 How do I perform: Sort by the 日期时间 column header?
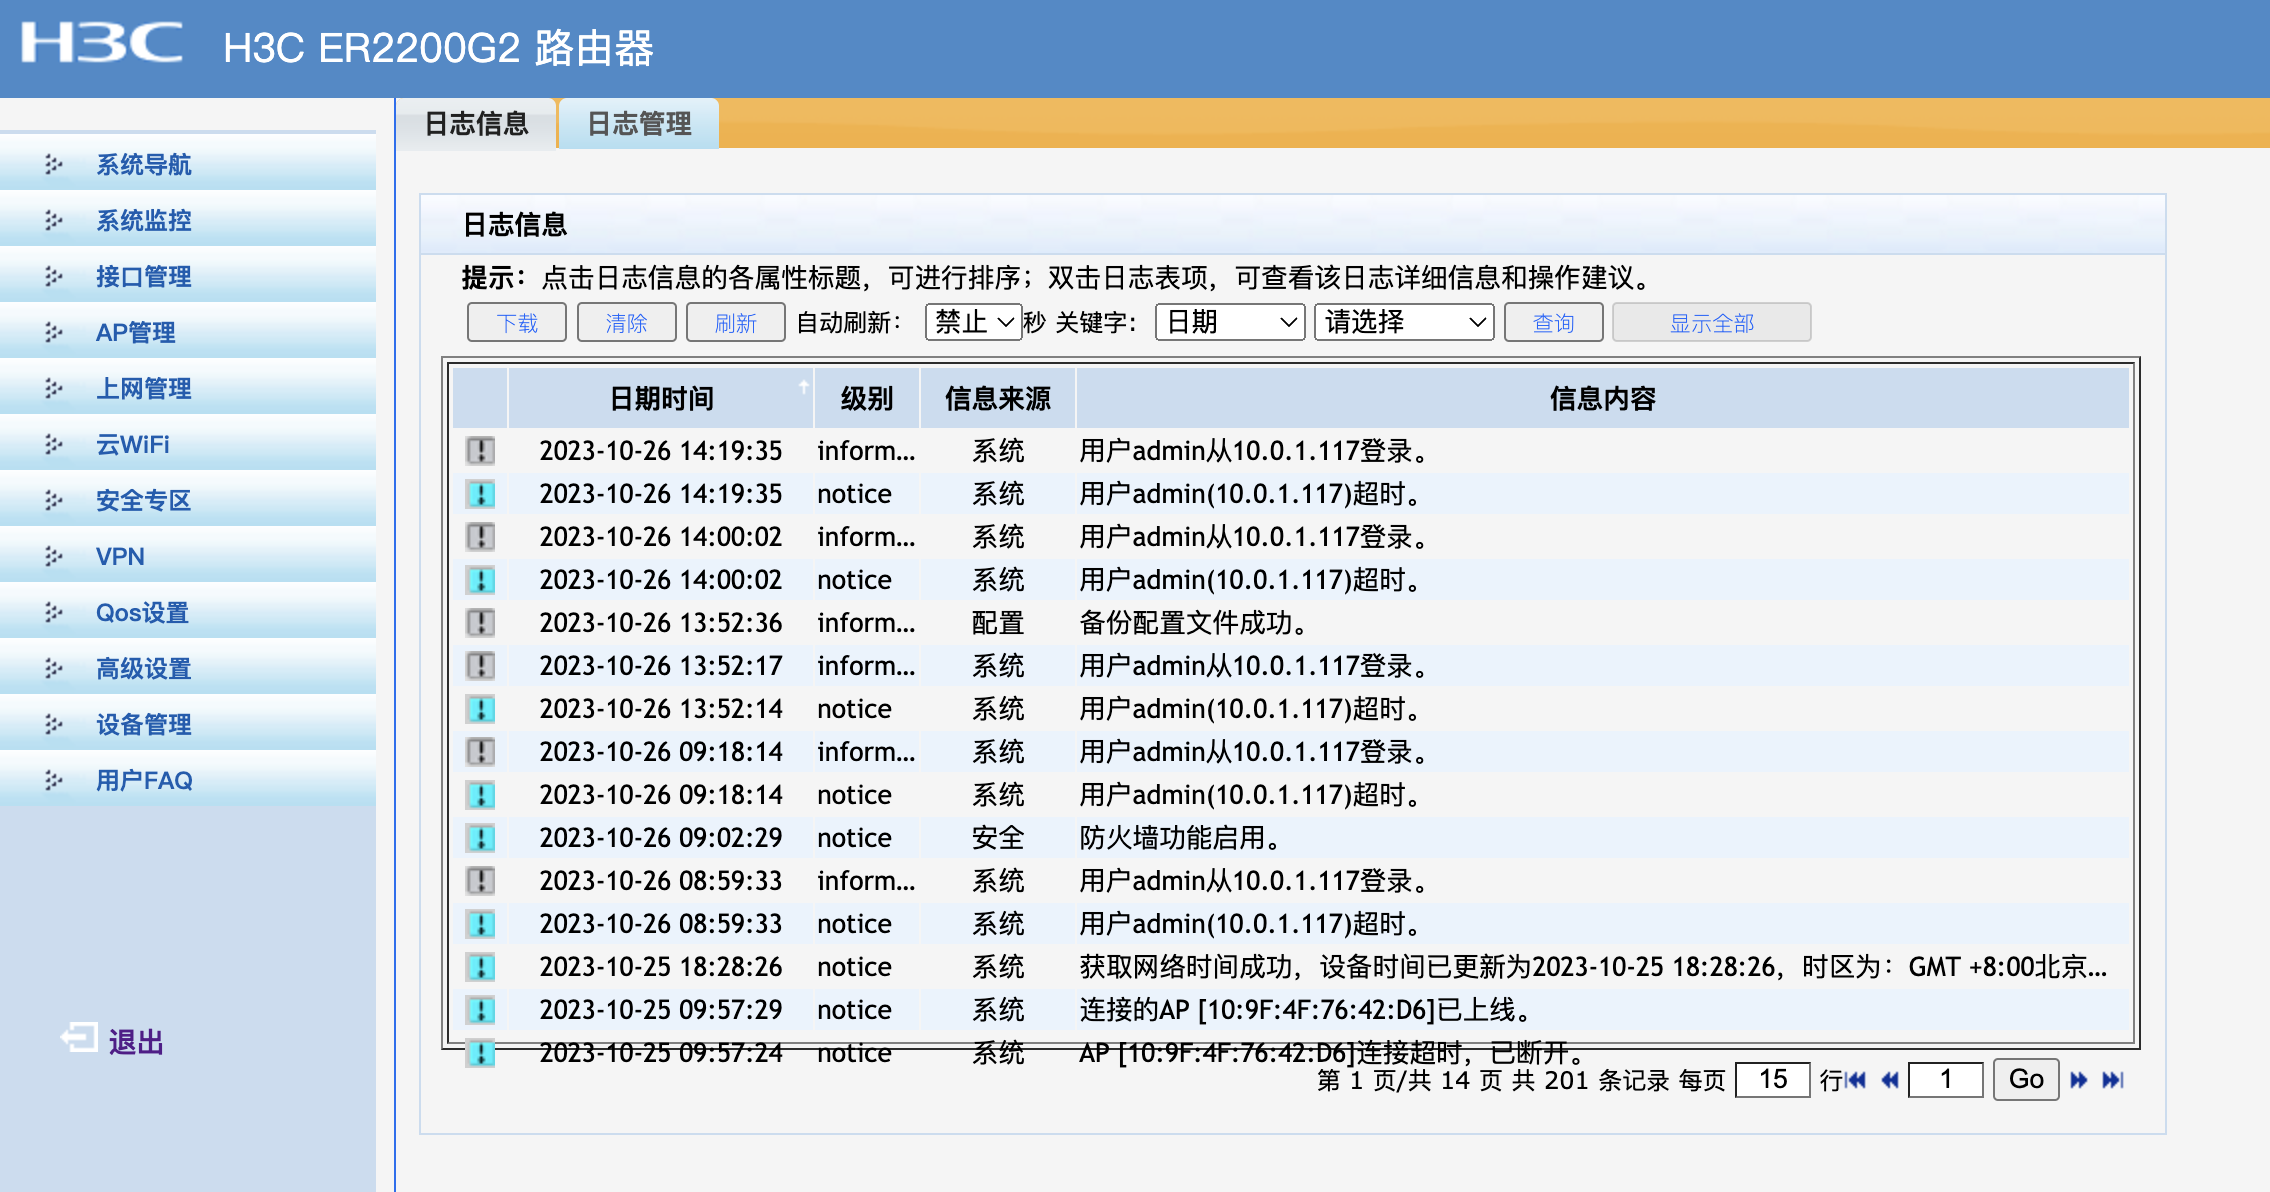(661, 399)
